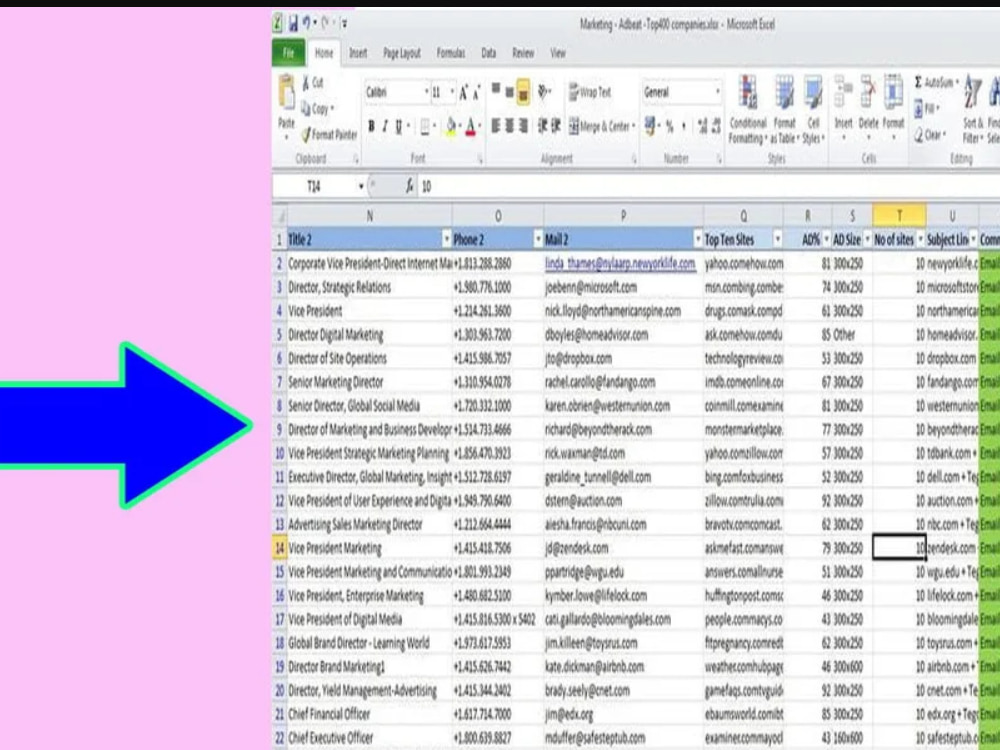Click the Undo arrow in quick access toolbar
1000x750 pixels.
coord(307,24)
